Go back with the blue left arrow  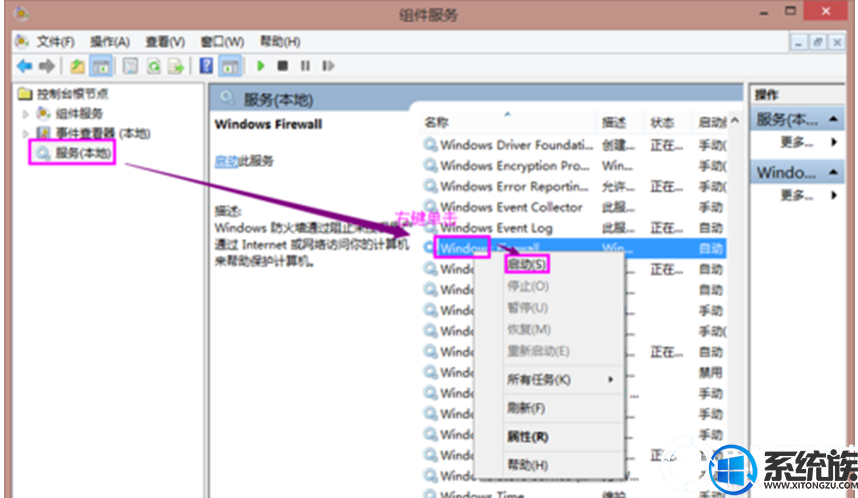(x=25, y=66)
